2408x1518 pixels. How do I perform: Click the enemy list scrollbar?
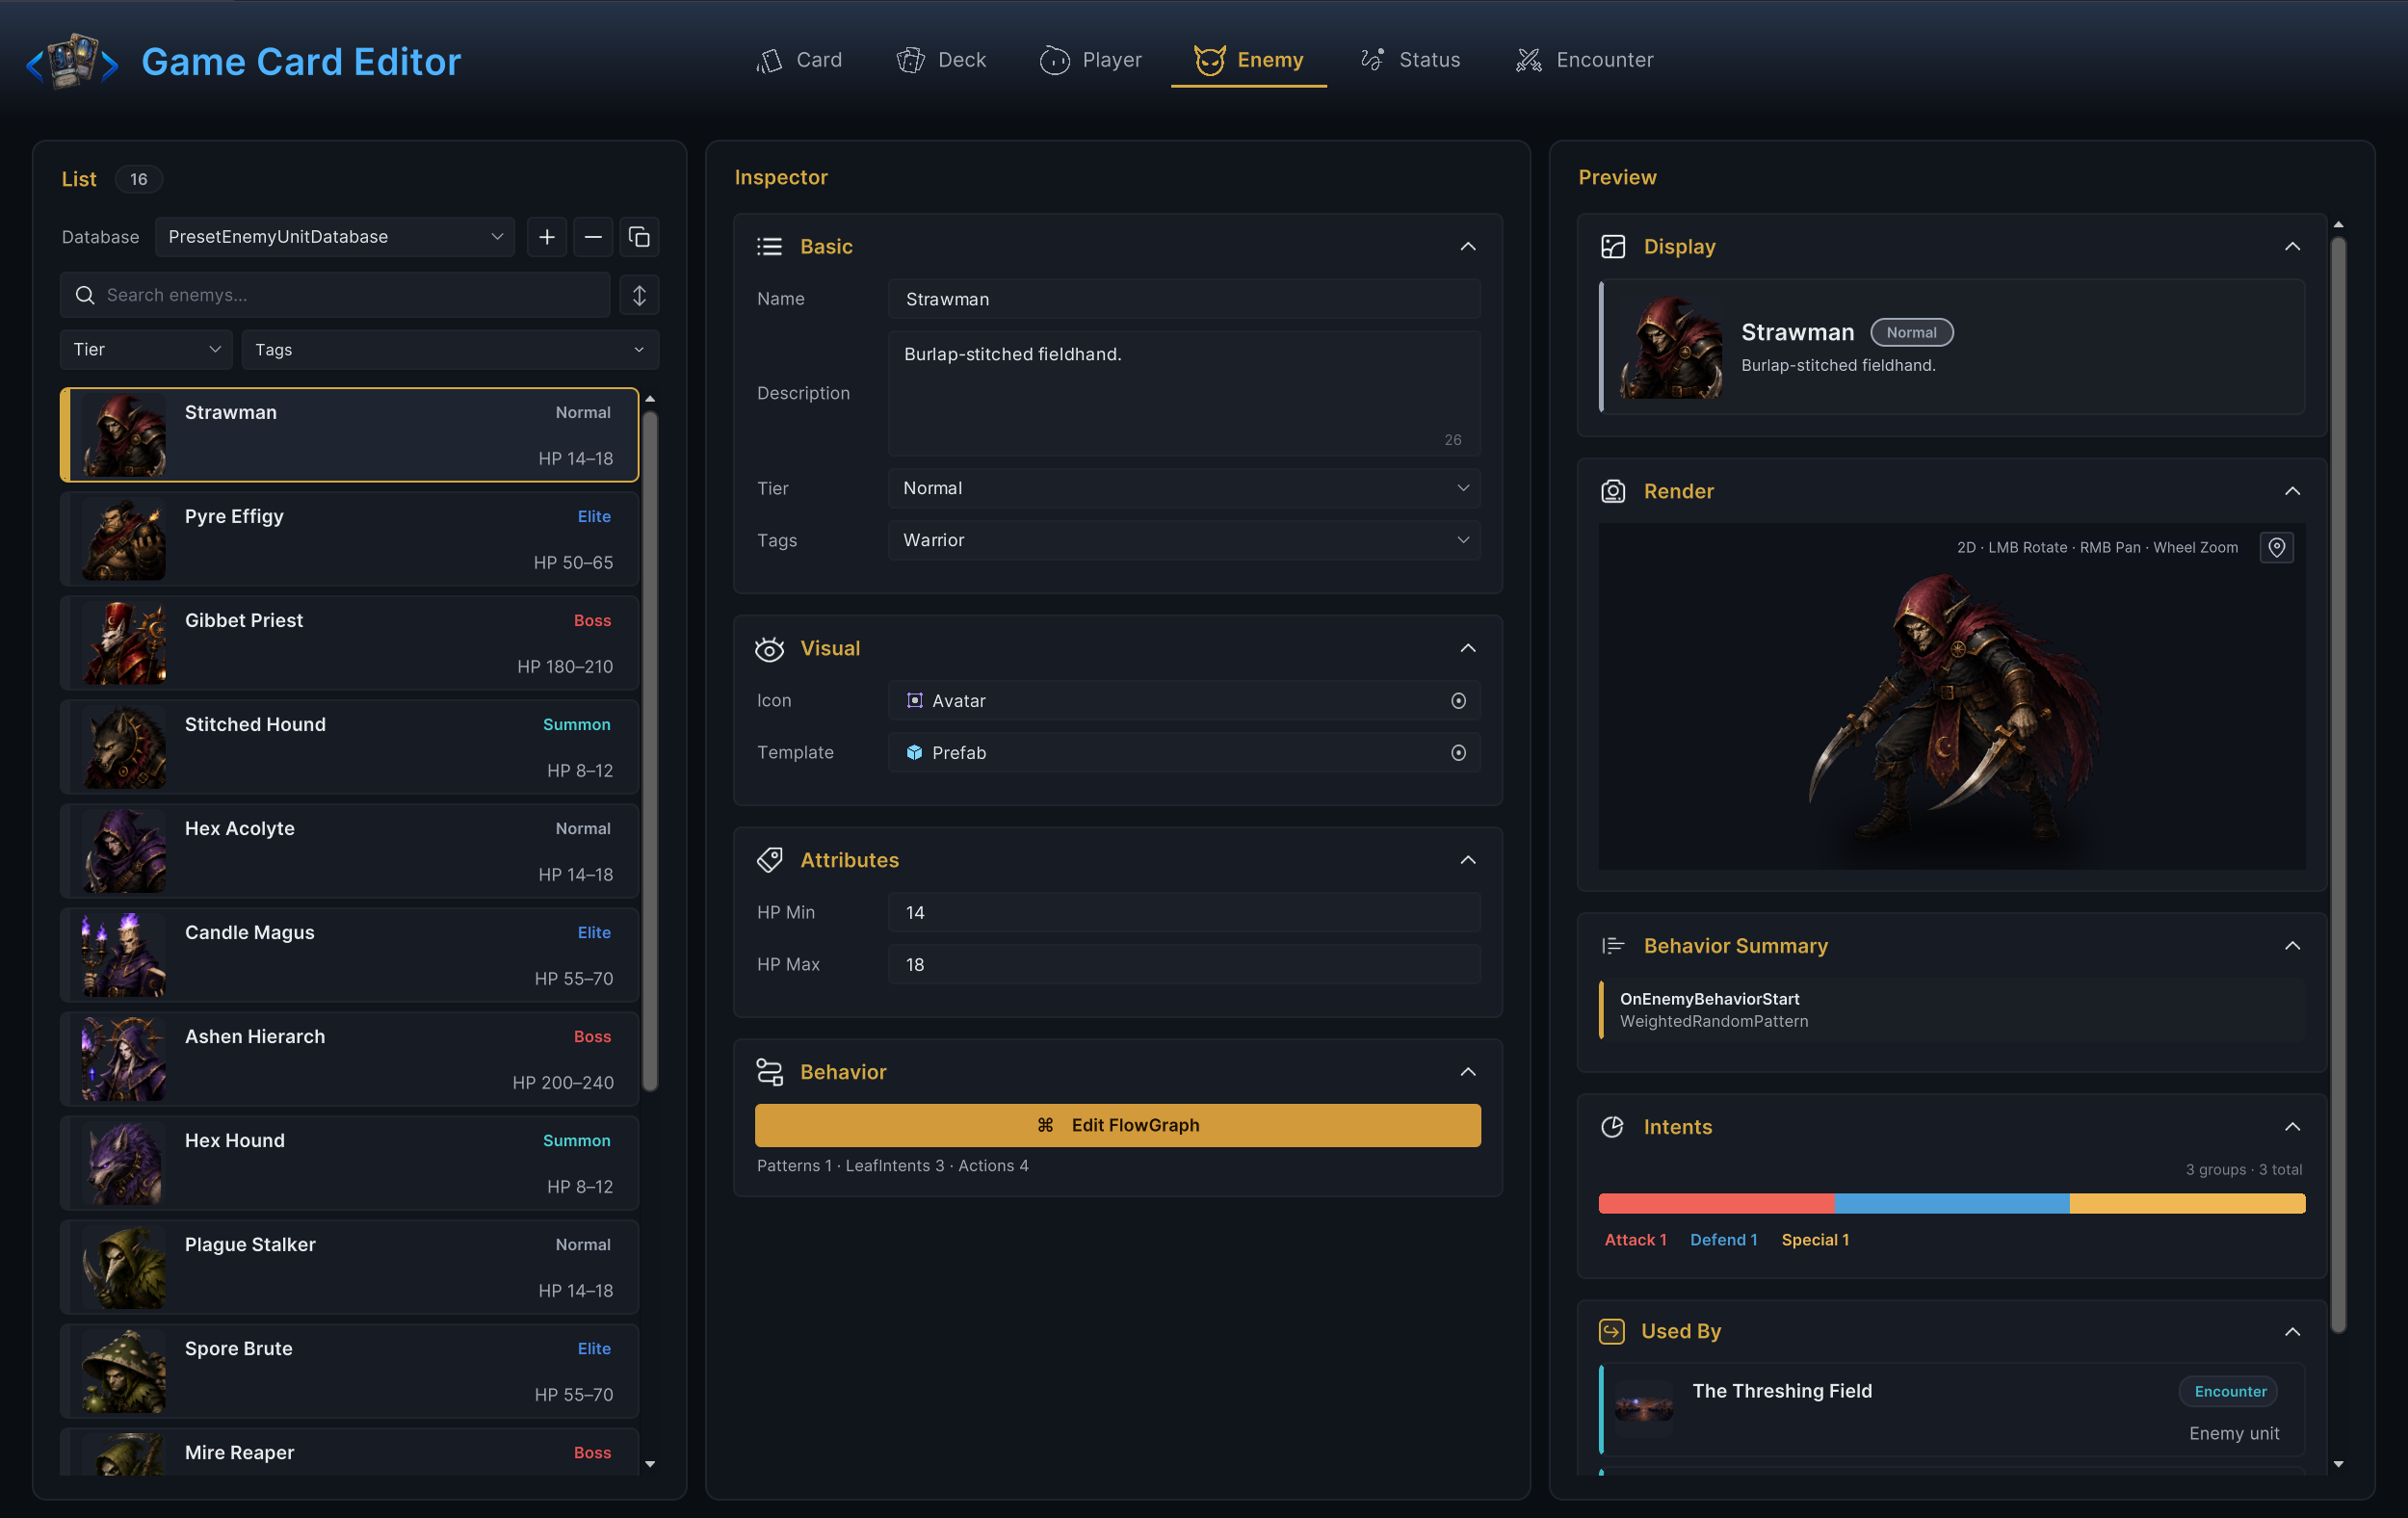tap(650, 750)
